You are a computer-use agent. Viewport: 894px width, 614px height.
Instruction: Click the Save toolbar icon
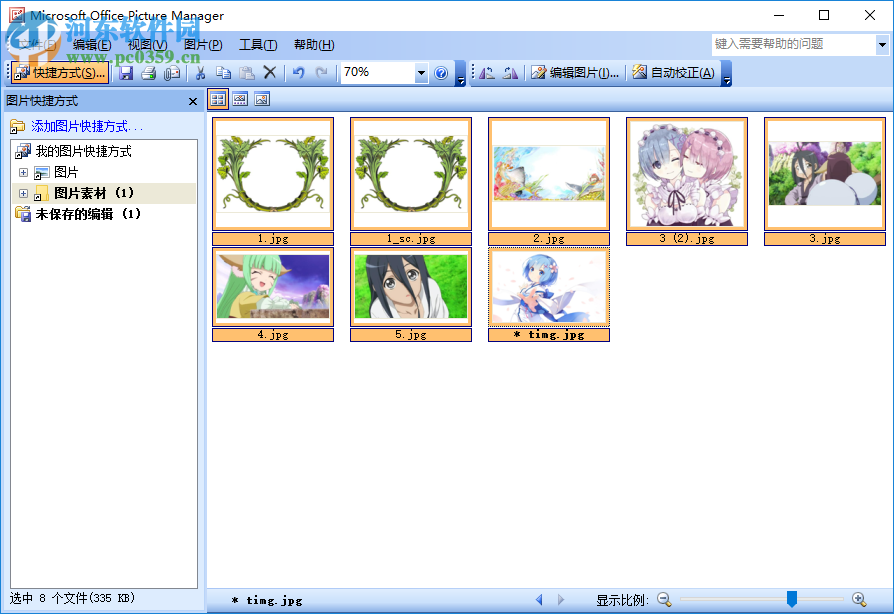pos(126,73)
